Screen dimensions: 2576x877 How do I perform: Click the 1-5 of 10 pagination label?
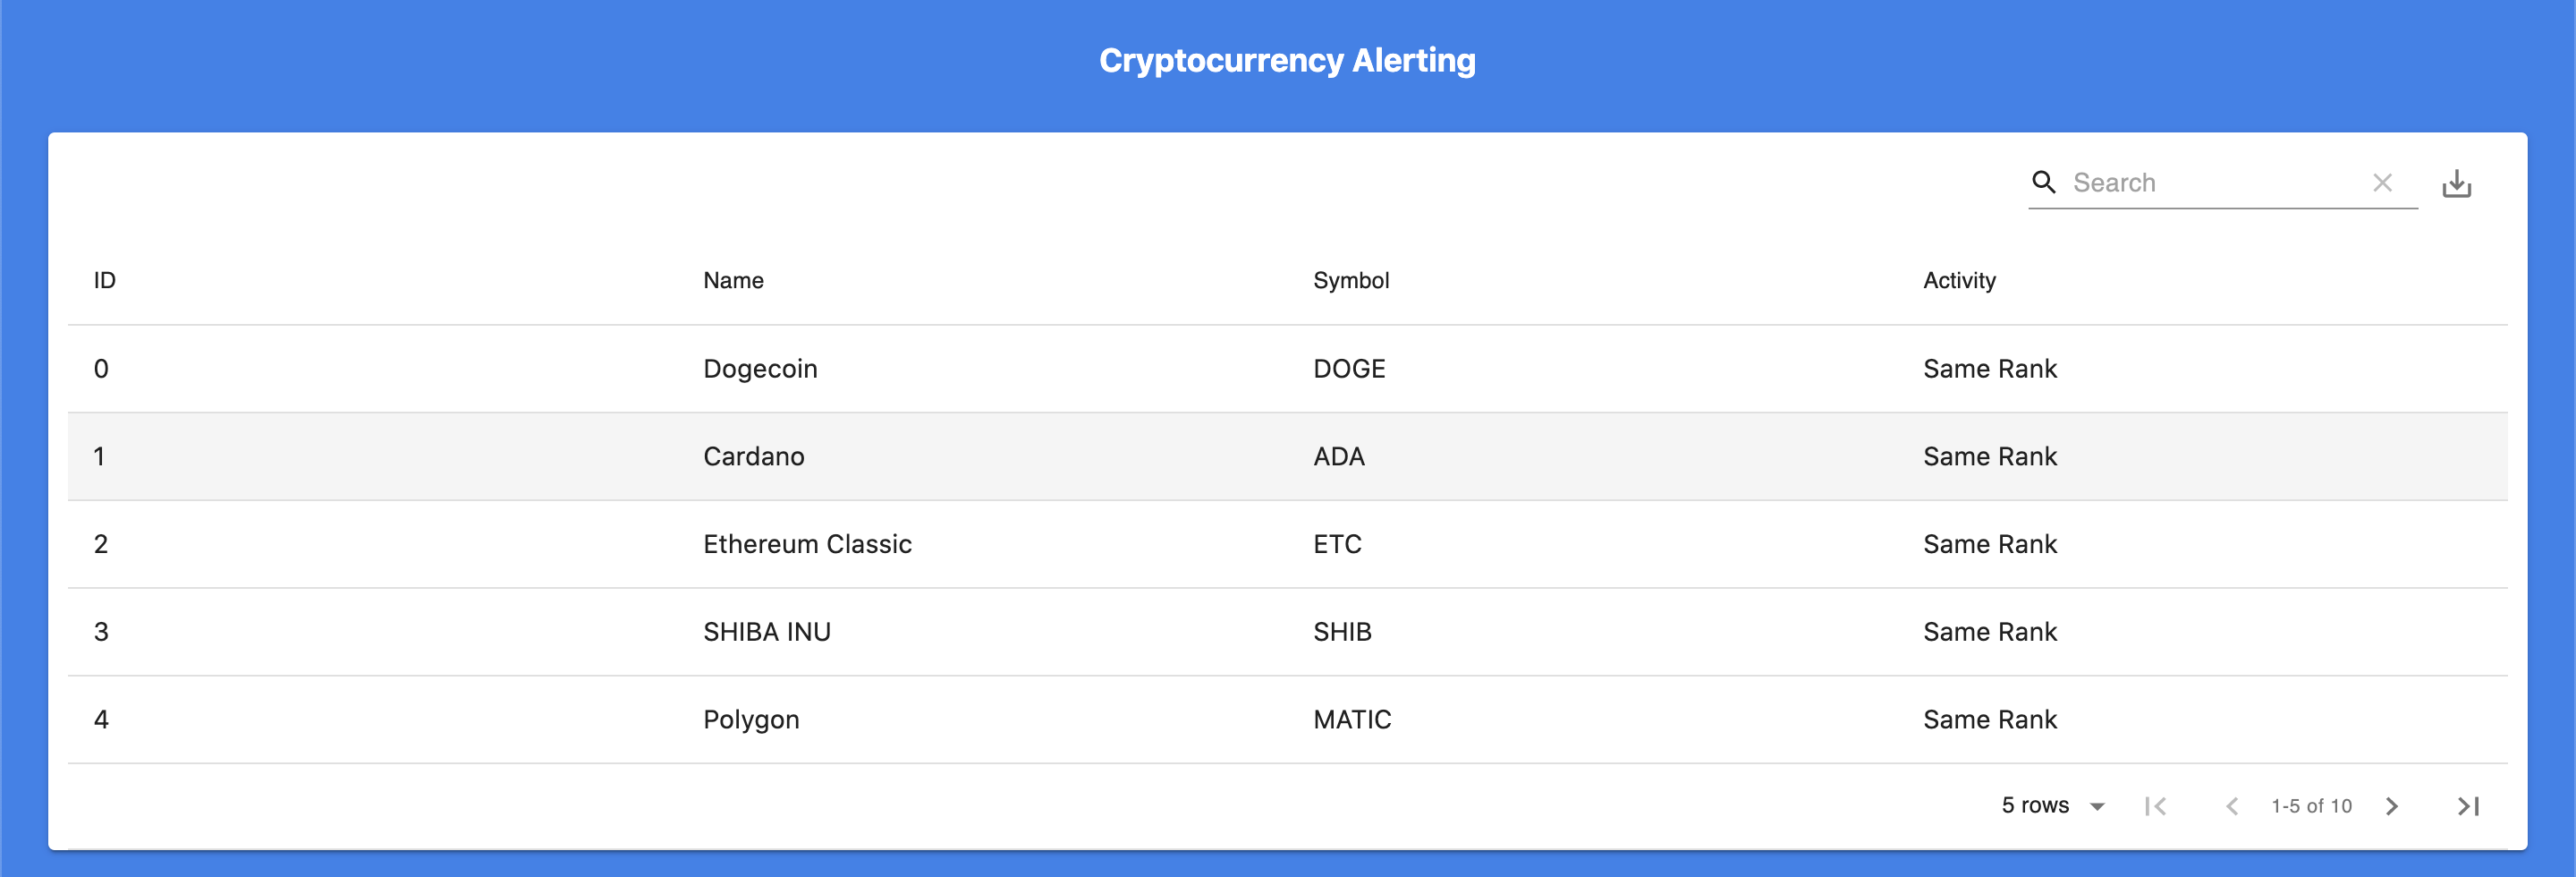coord(2311,806)
